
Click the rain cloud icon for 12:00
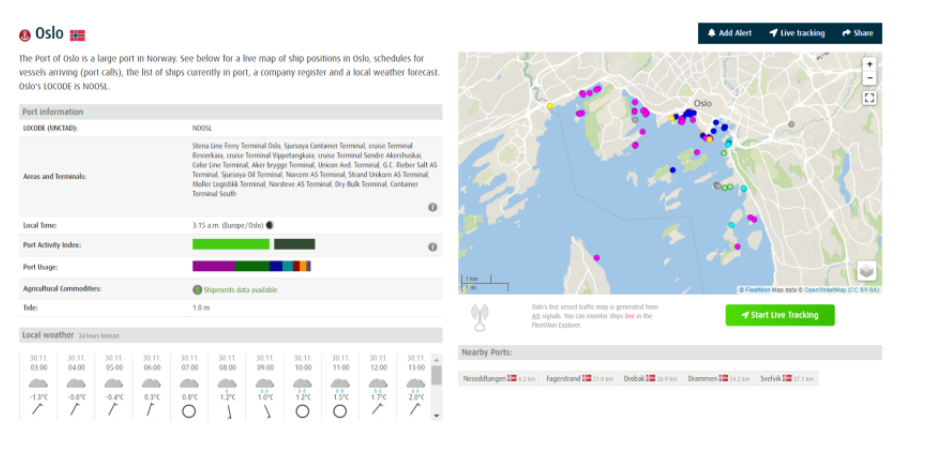click(378, 384)
